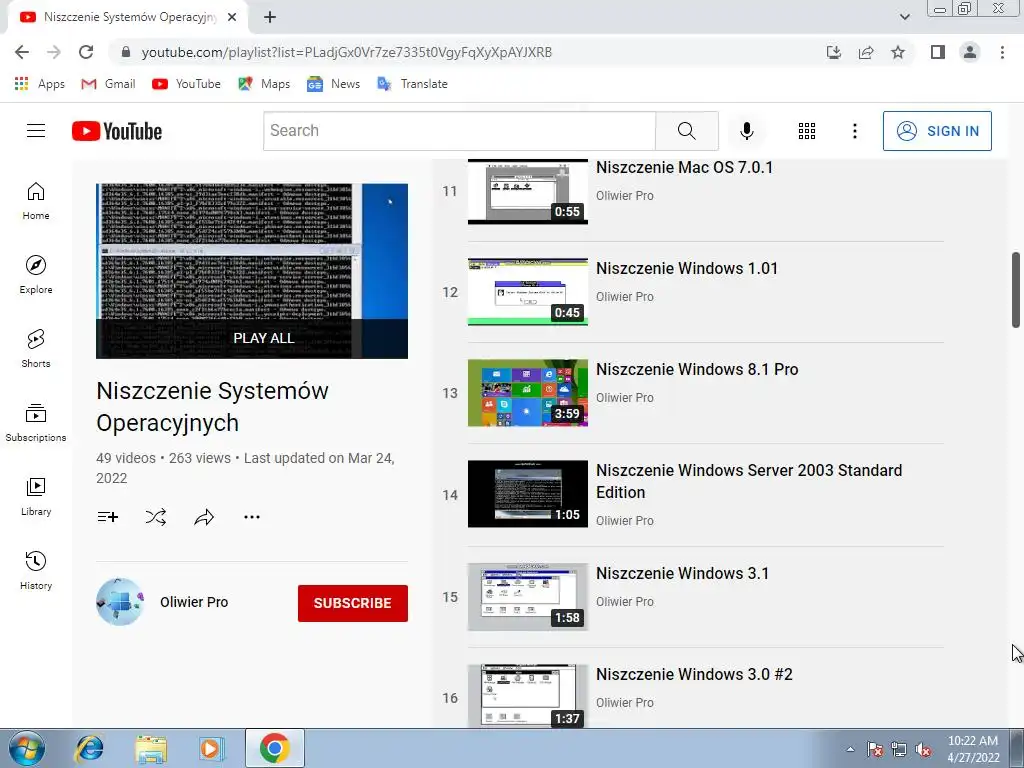Save playlist to library icon
This screenshot has height=768, width=1024.
pyautogui.click(x=108, y=517)
